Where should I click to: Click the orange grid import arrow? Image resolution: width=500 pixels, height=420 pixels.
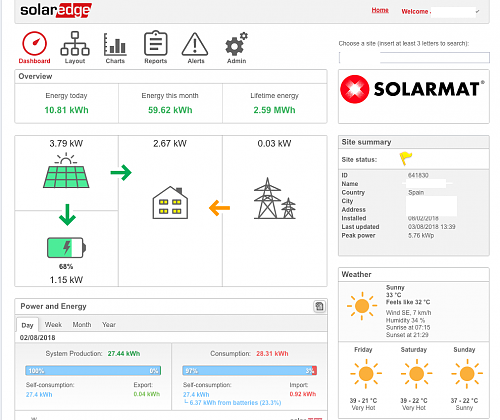coord(219,208)
